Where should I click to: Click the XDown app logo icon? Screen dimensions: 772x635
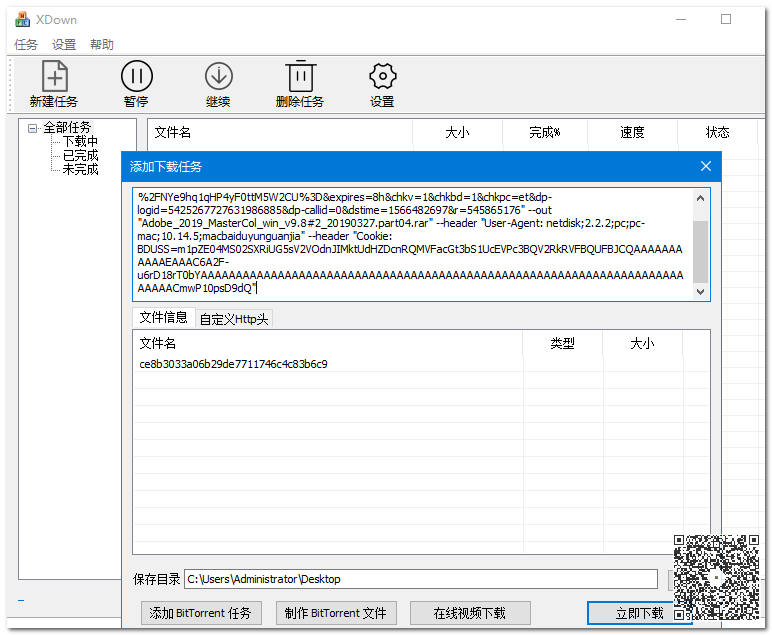pyautogui.click(x=22, y=20)
